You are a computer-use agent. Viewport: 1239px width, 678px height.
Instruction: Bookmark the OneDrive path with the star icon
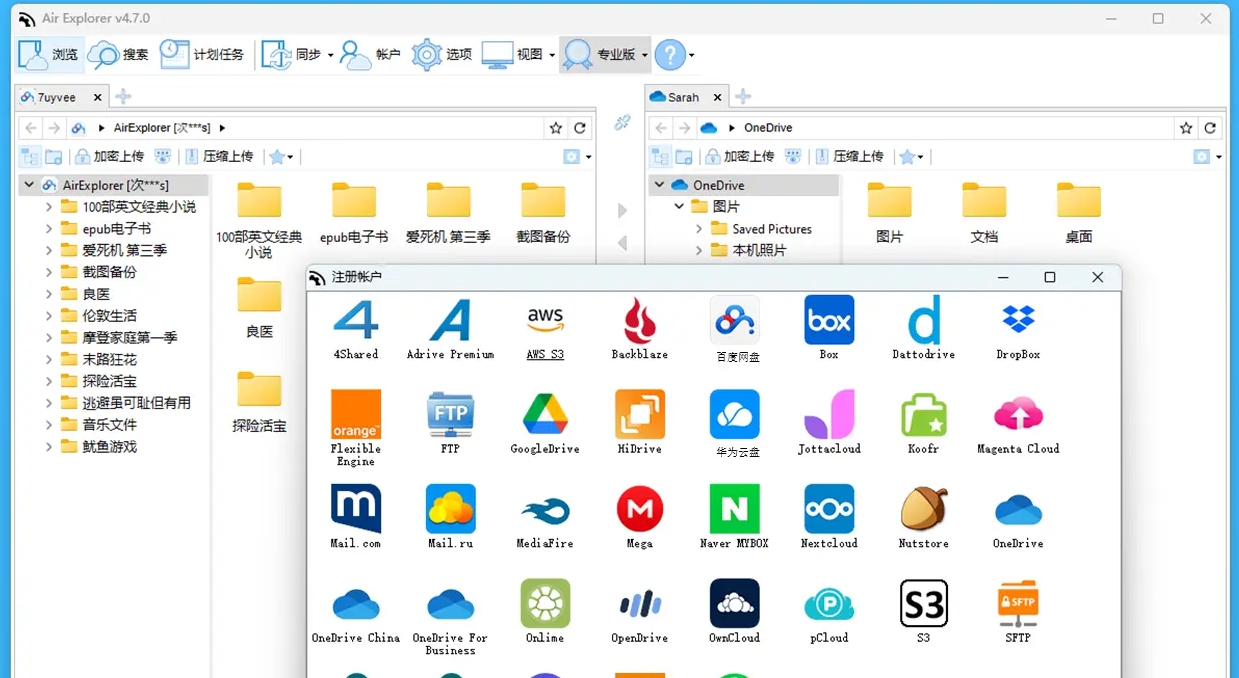point(1186,128)
